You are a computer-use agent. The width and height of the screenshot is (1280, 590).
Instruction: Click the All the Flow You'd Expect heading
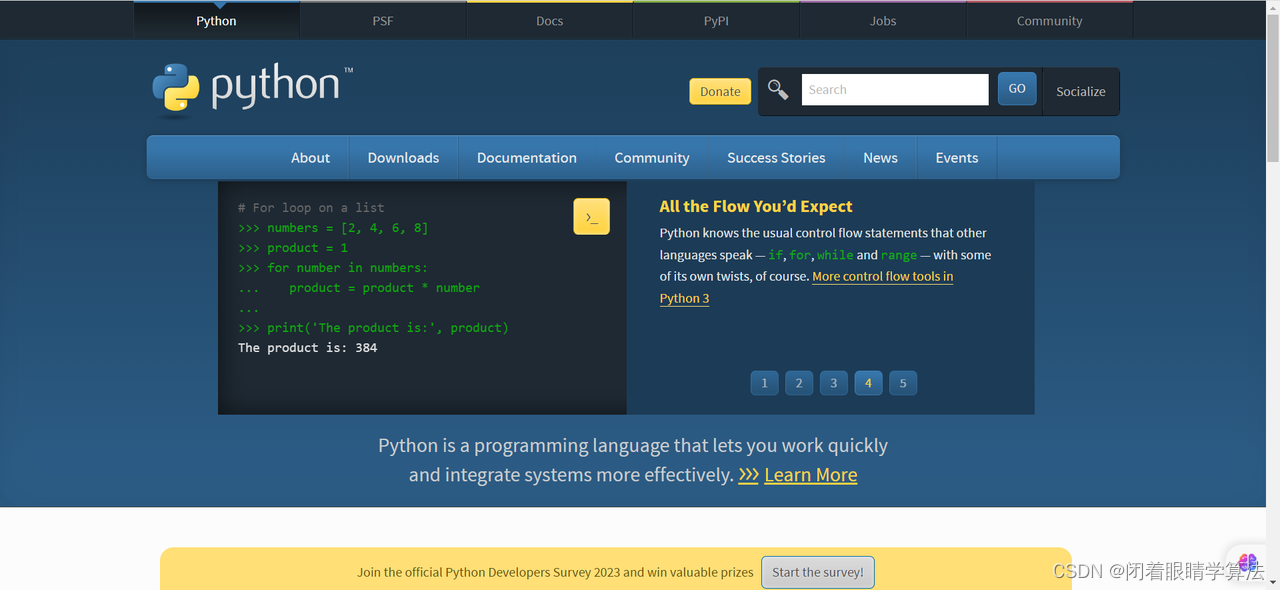point(756,206)
